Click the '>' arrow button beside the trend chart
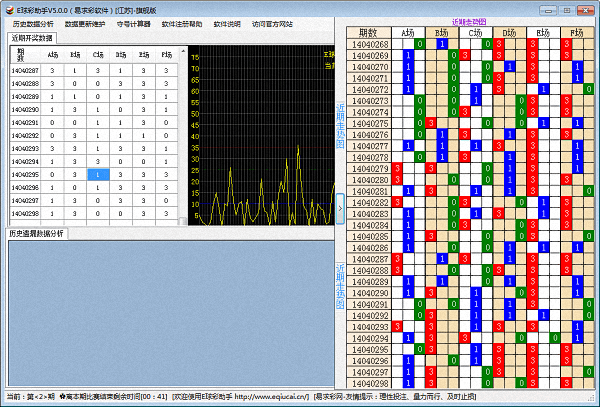The width and height of the screenshot is (600, 407). click(x=340, y=208)
